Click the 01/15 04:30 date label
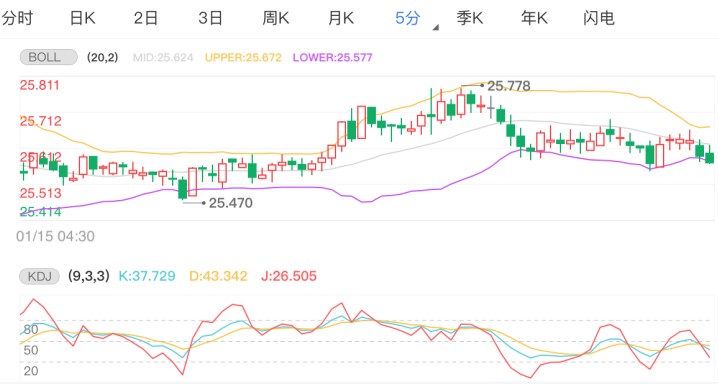The image size is (718, 384). pyautogui.click(x=55, y=236)
